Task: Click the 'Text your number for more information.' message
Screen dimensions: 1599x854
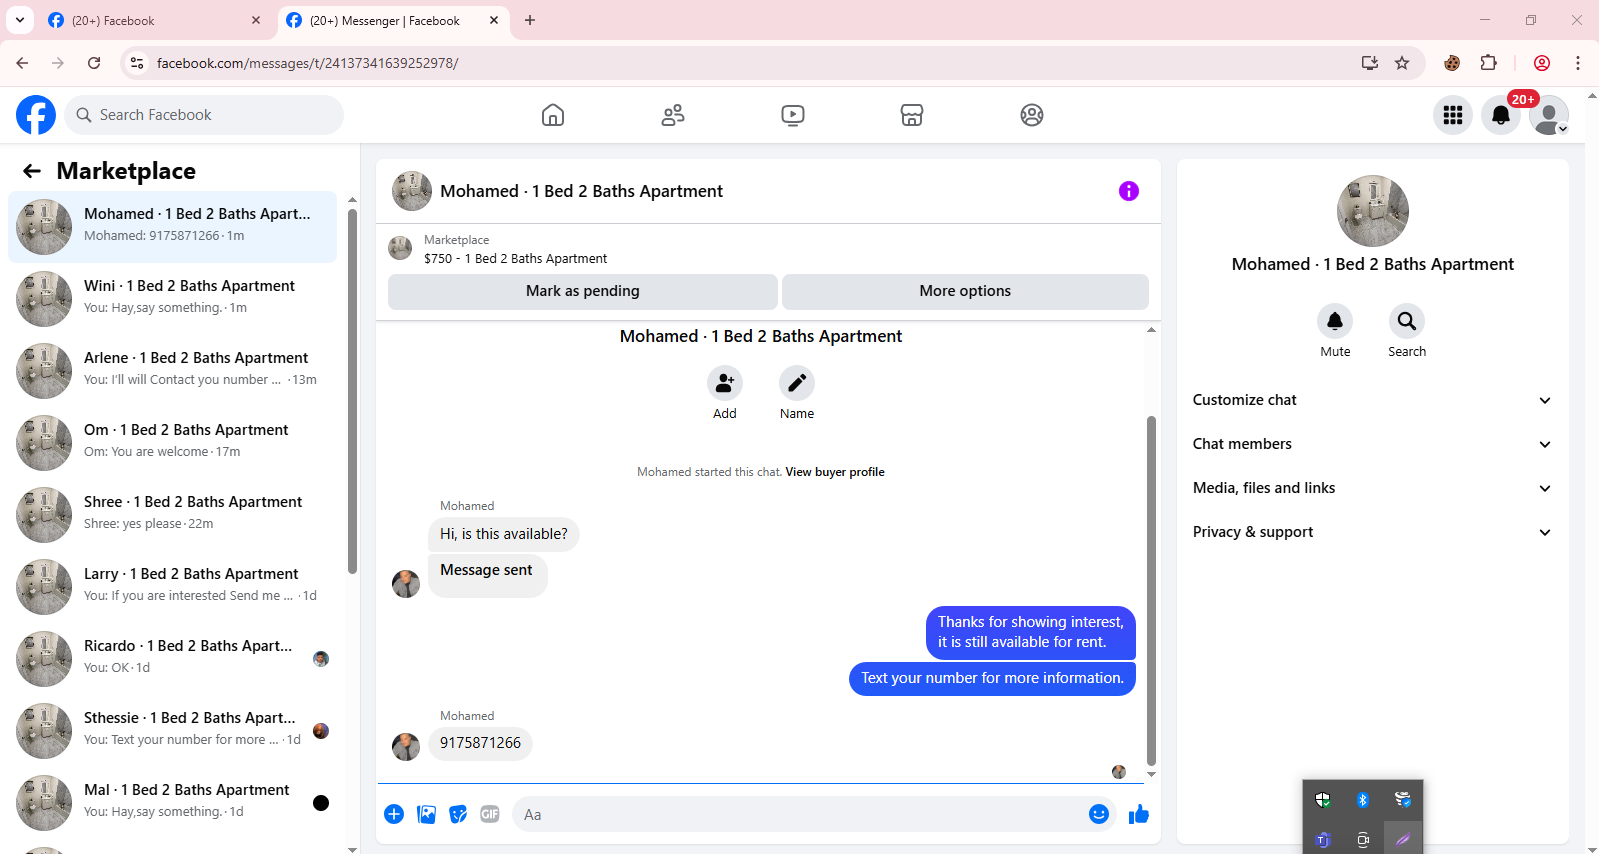Action: pyautogui.click(x=992, y=678)
